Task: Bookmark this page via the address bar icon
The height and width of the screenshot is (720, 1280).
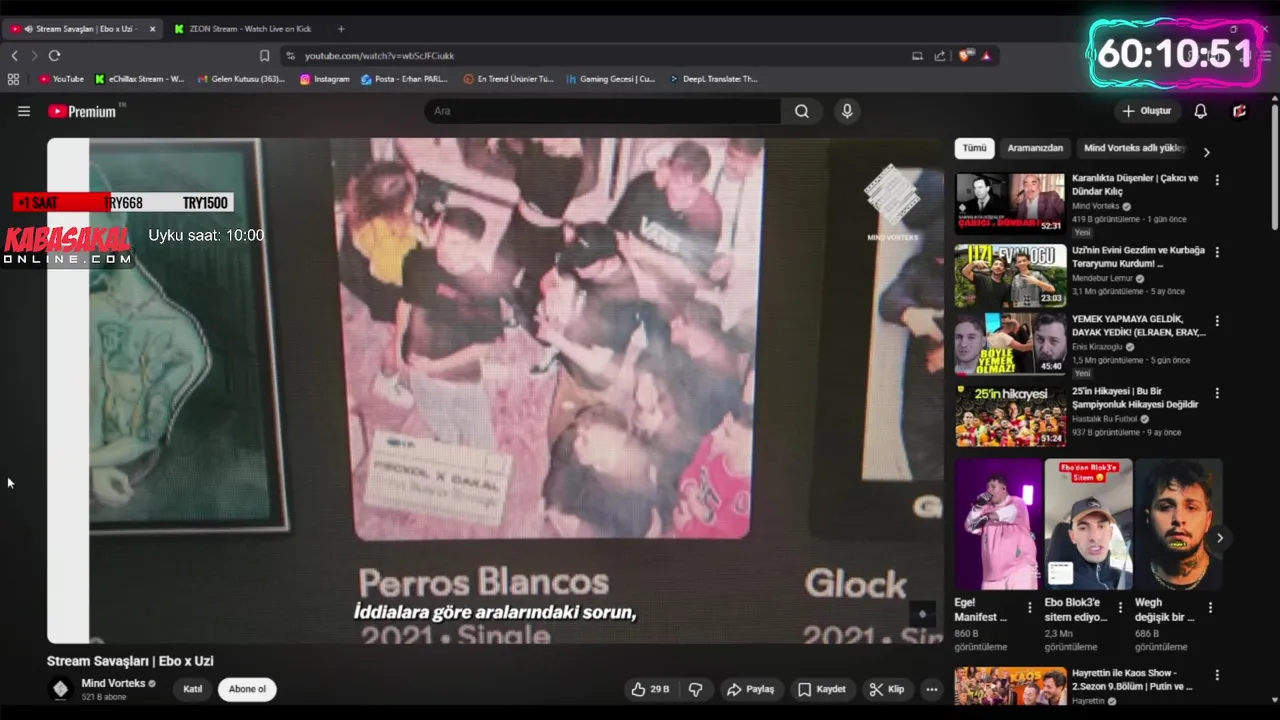Action: click(264, 56)
